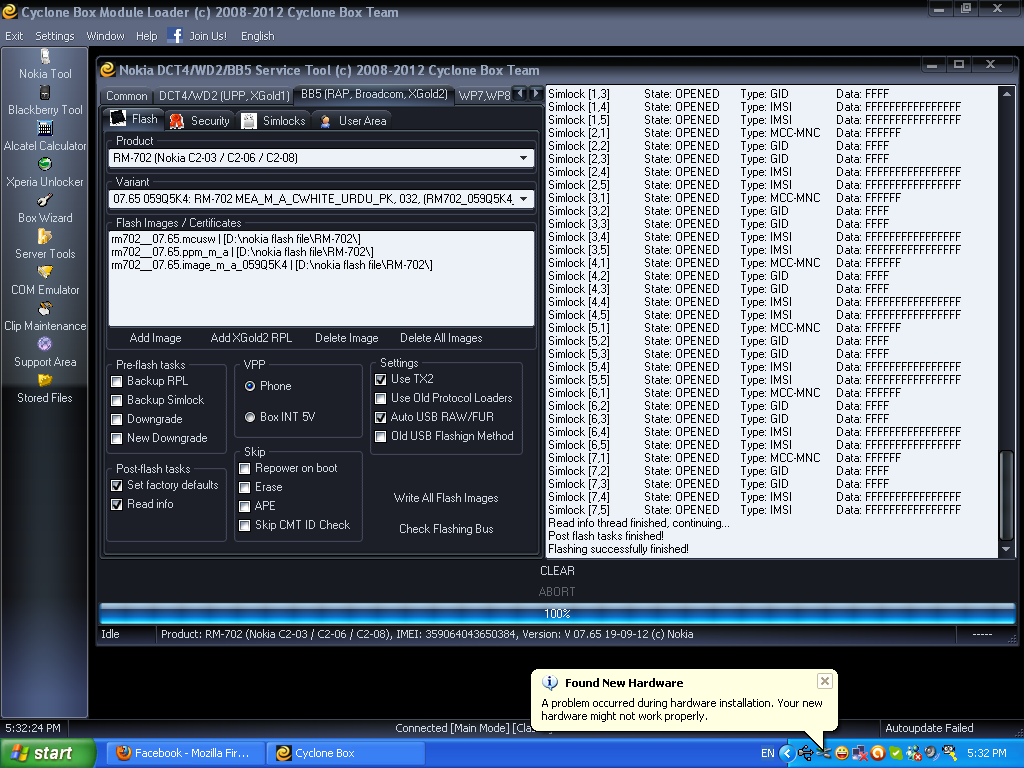Click the tray expand arrow icon
Screen dimensions: 1024x768
pos(787,753)
